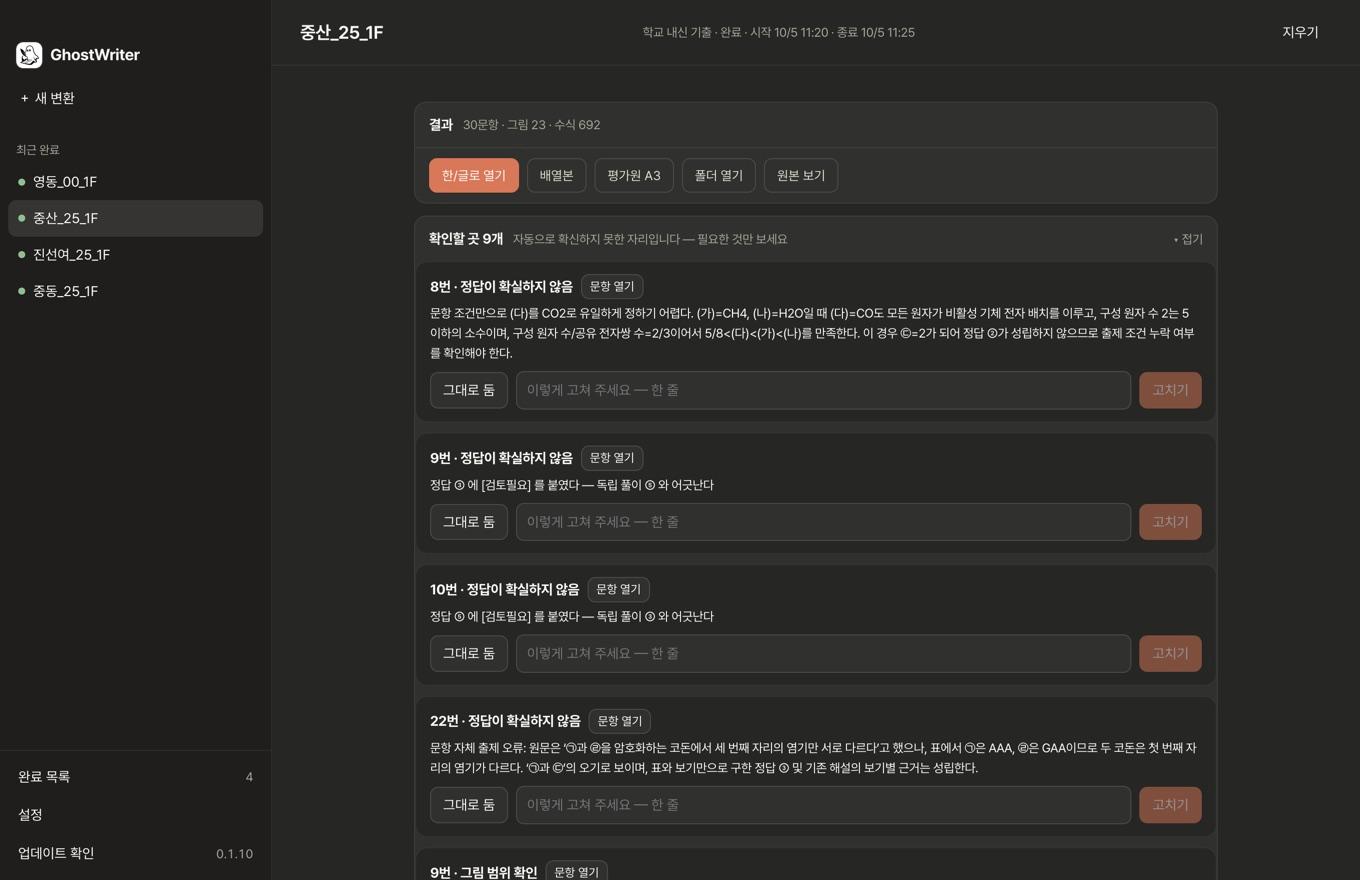
Task: Open the 영동_00_1F completed item
Action: [135, 182]
